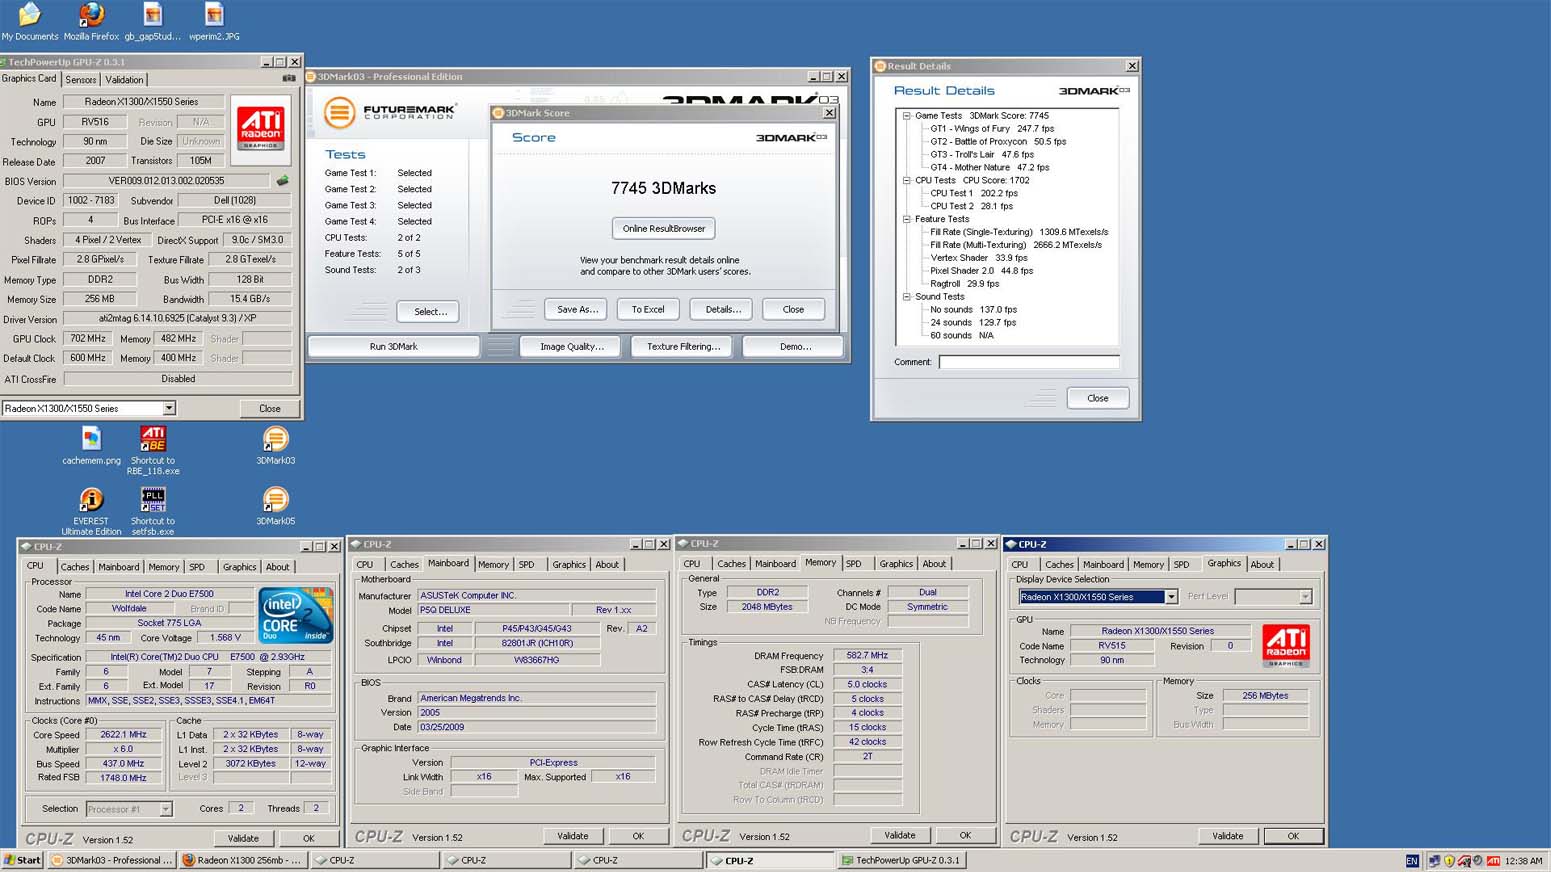Click Validate in CPU-Z Memory window
This screenshot has width=1551, height=872.
tap(900, 835)
